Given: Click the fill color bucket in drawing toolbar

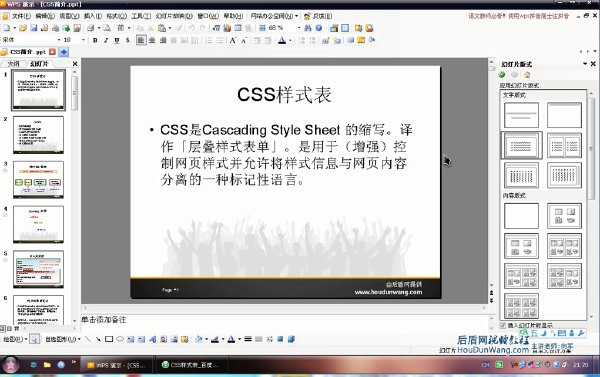Looking at the screenshot, I should click(199, 339).
